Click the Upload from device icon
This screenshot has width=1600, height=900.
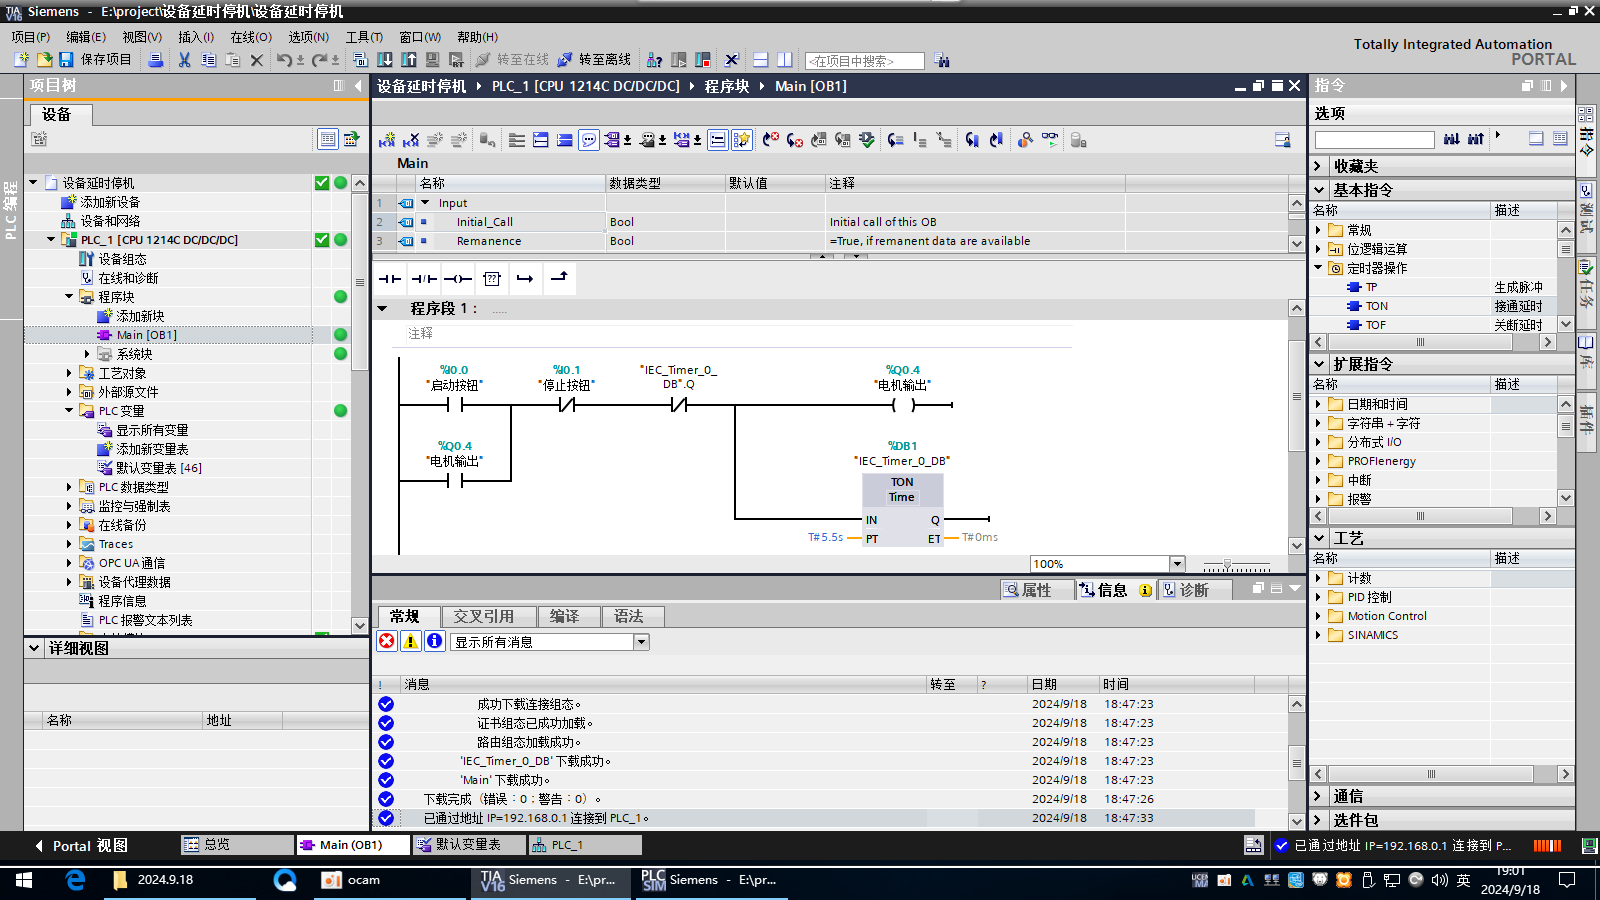click(x=409, y=60)
